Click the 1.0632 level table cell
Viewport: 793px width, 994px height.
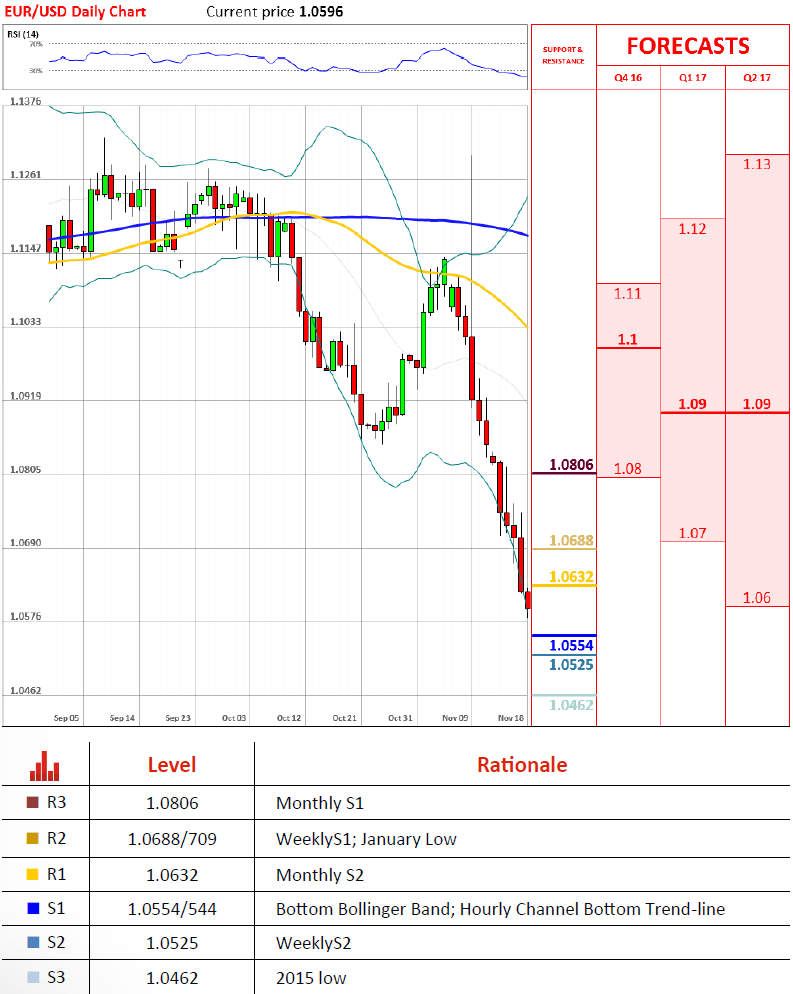click(172, 875)
